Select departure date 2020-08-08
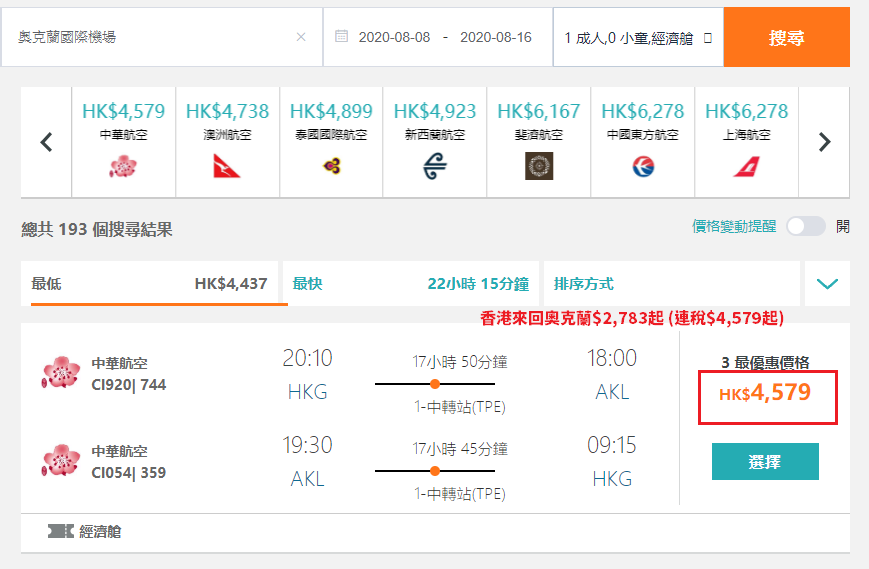The image size is (869, 569). (394, 37)
